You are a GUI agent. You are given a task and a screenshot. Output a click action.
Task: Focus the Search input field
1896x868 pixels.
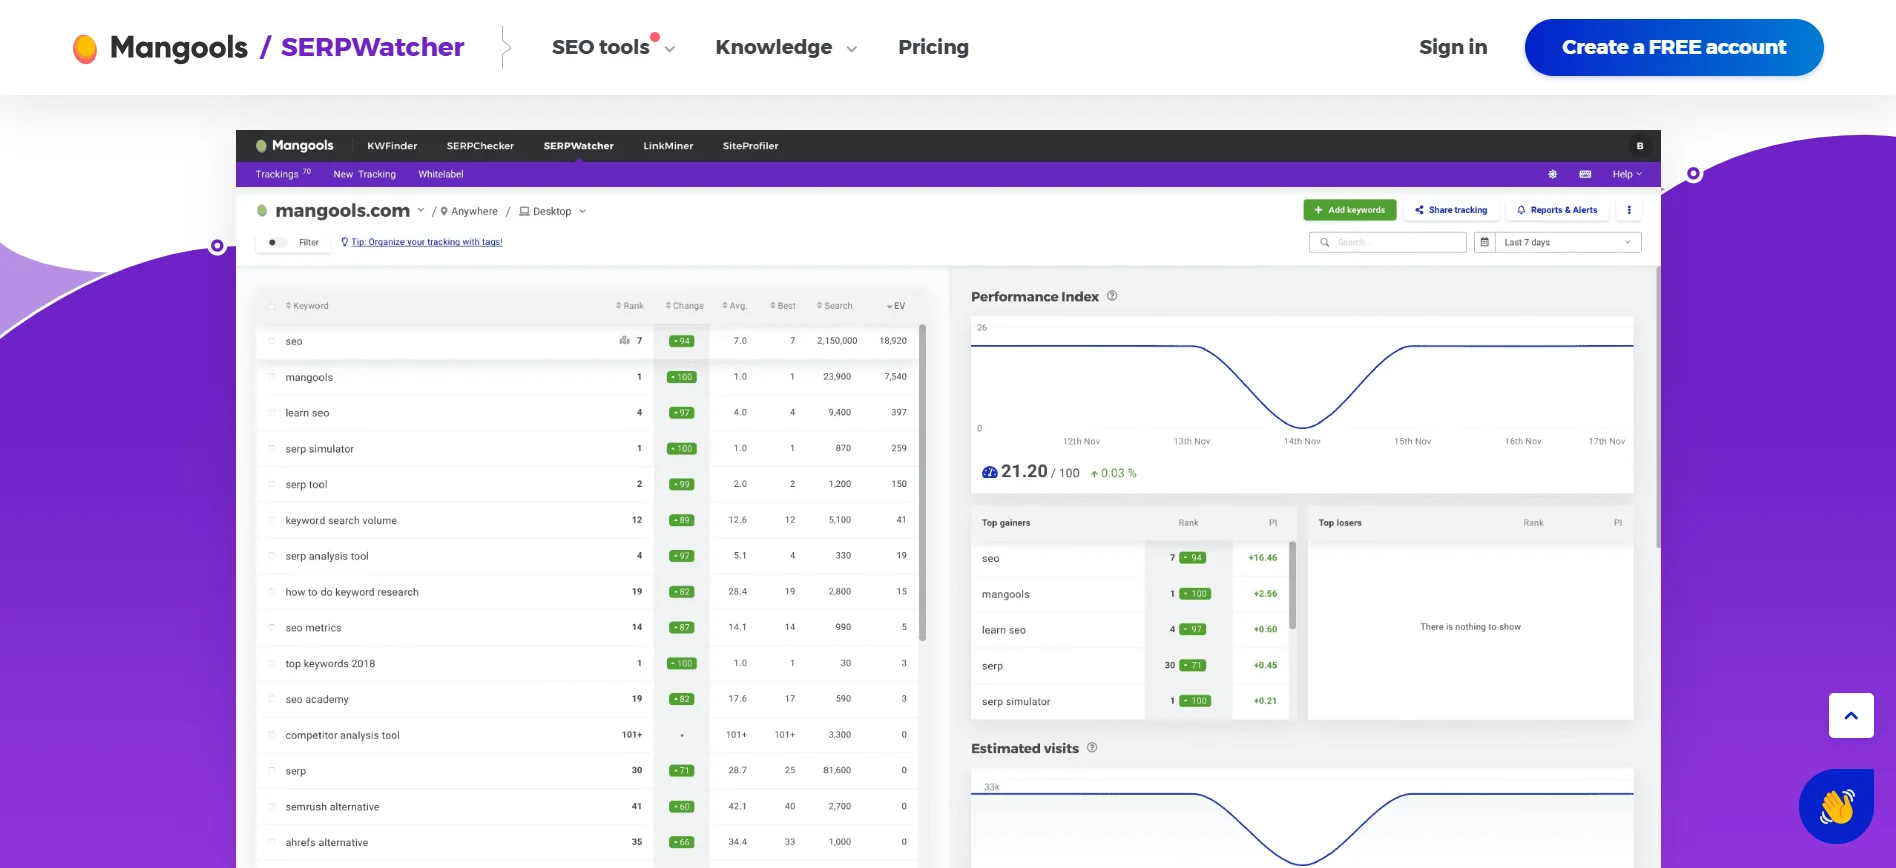point(1388,242)
